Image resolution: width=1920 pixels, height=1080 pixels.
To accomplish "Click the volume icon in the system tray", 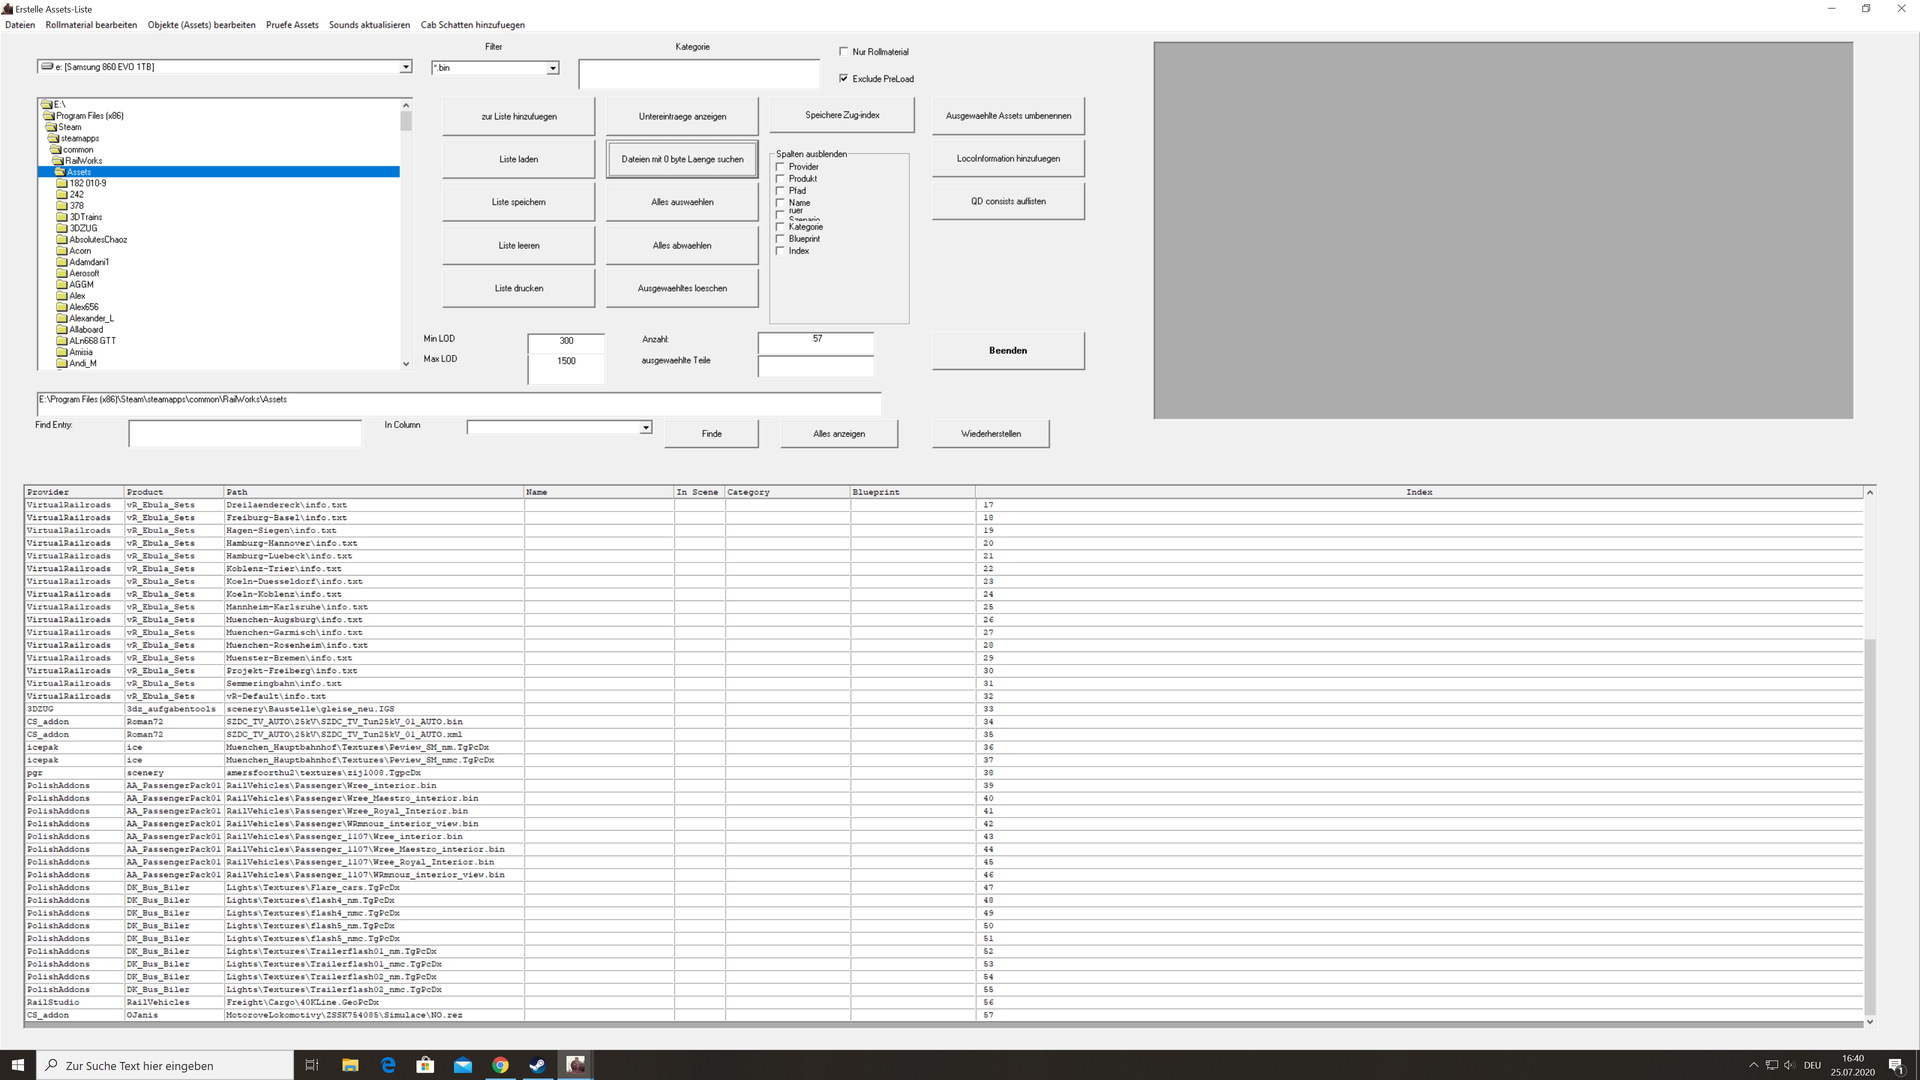I will tap(1789, 1065).
